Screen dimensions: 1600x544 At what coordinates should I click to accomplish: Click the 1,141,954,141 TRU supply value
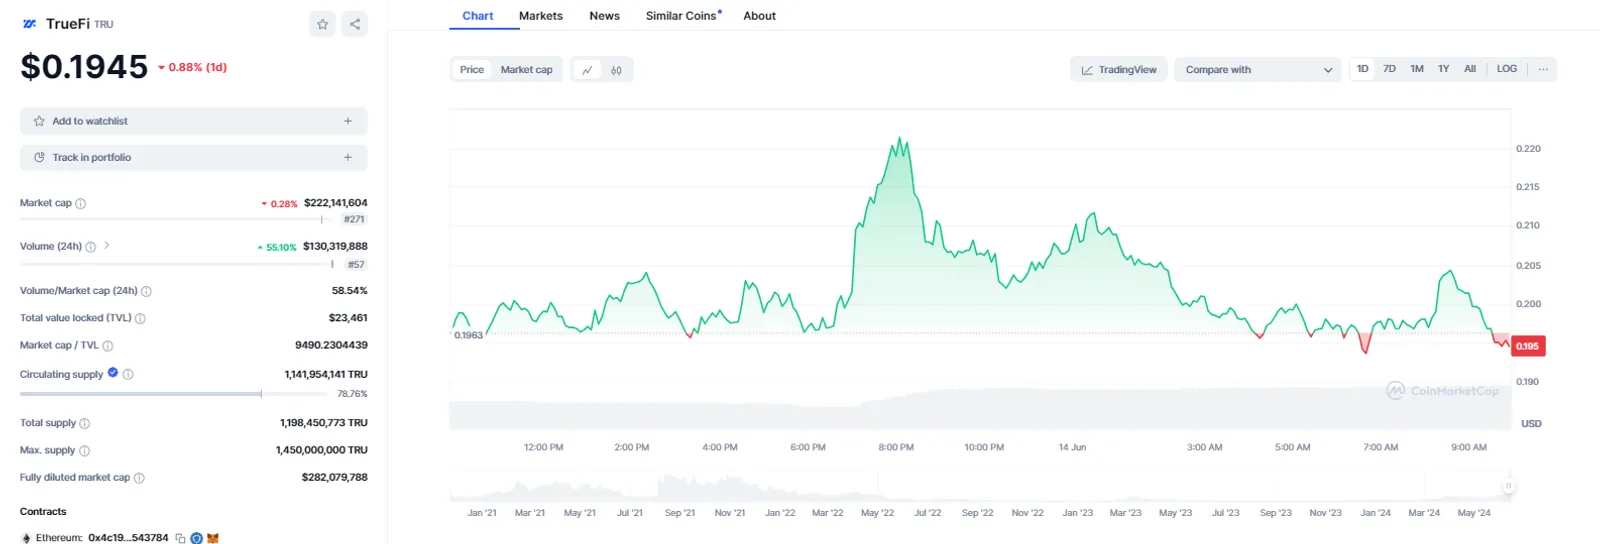tap(326, 375)
